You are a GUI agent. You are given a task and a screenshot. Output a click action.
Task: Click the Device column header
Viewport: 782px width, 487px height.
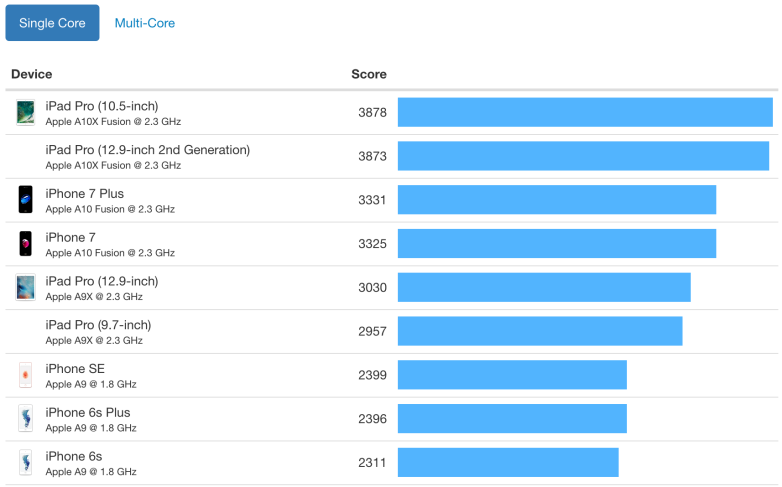pyautogui.click(x=32, y=74)
